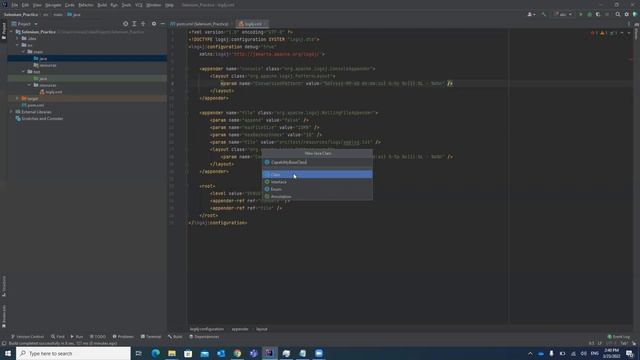Click the Collapse All icon in Project panel
The image size is (640, 360).
pos(143,24)
